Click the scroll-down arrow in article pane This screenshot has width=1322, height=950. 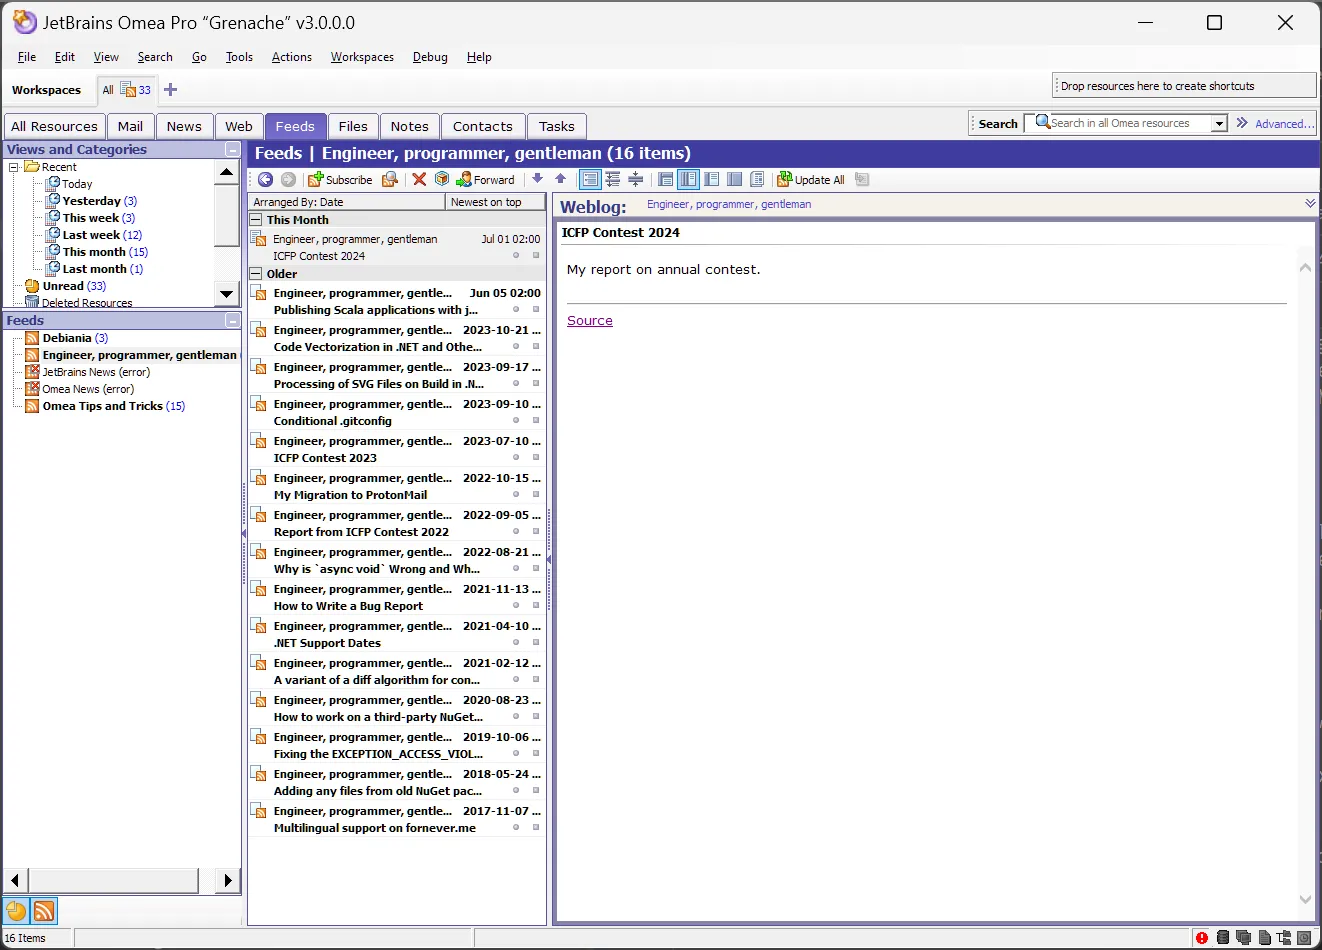(x=1305, y=899)
